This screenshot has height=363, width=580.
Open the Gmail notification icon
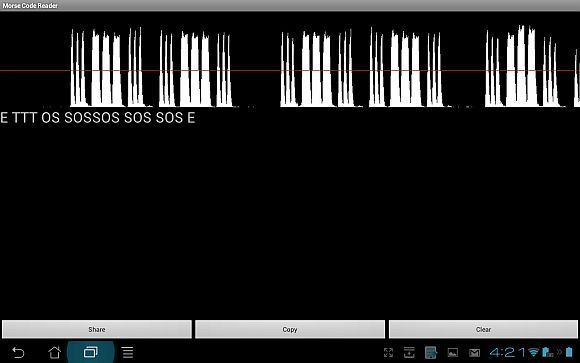(x=474, y=353)
